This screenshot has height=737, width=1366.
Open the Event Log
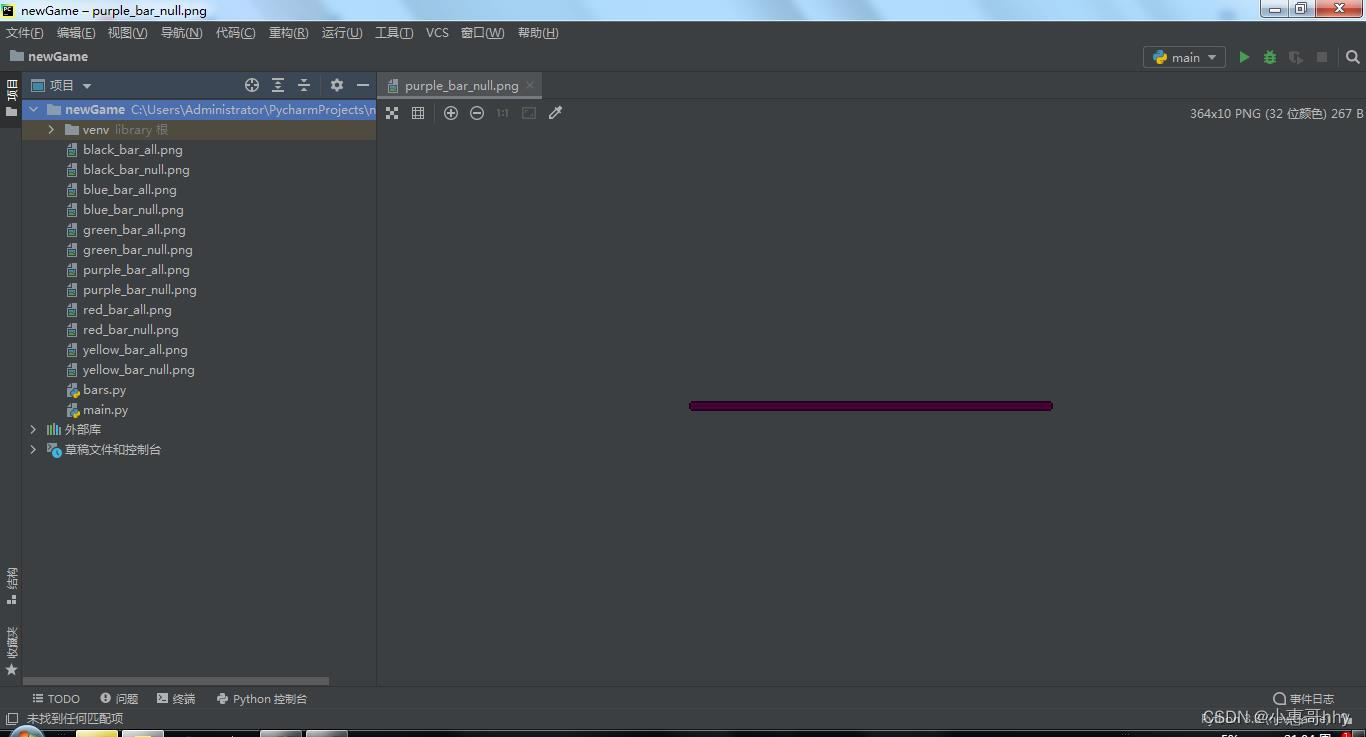coord(1304,699)
